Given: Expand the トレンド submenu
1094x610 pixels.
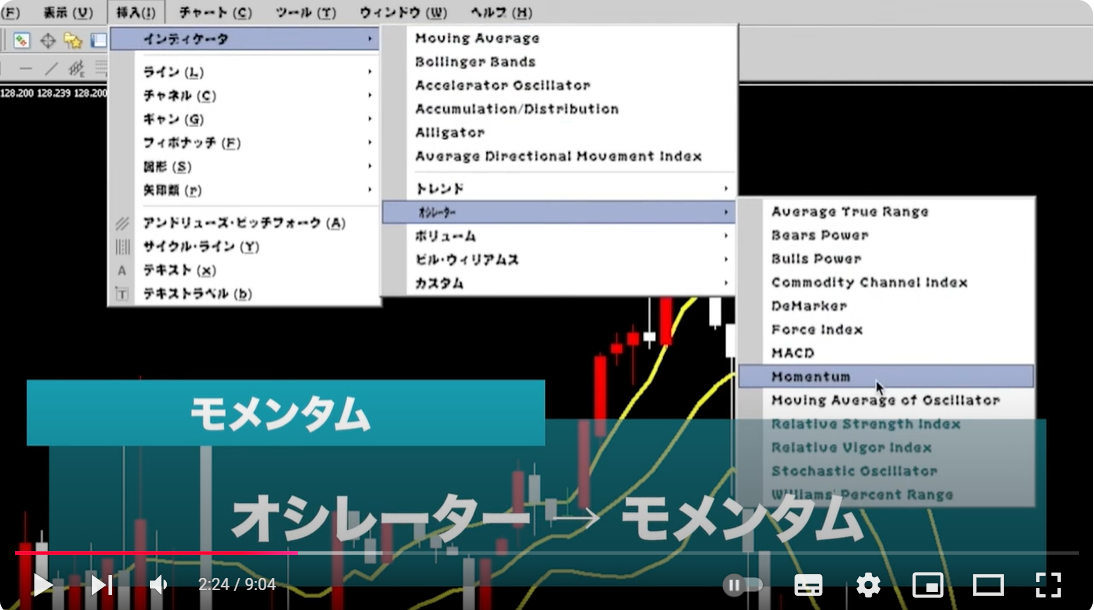Looking at the screenshot, I should [x=559, y=188].
